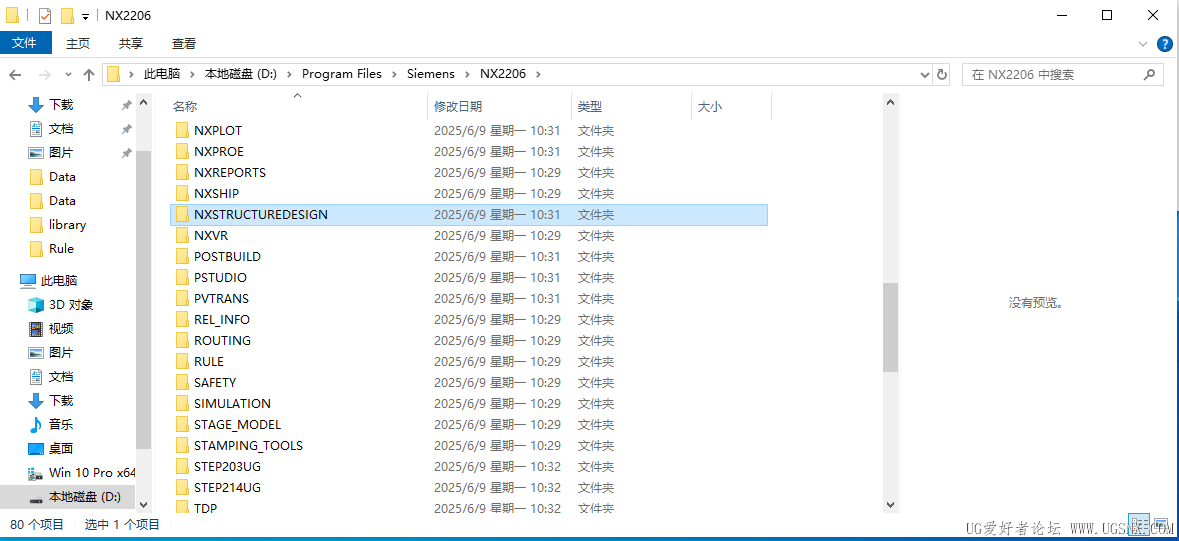Select library folder in sidebar

coord(68,225)
